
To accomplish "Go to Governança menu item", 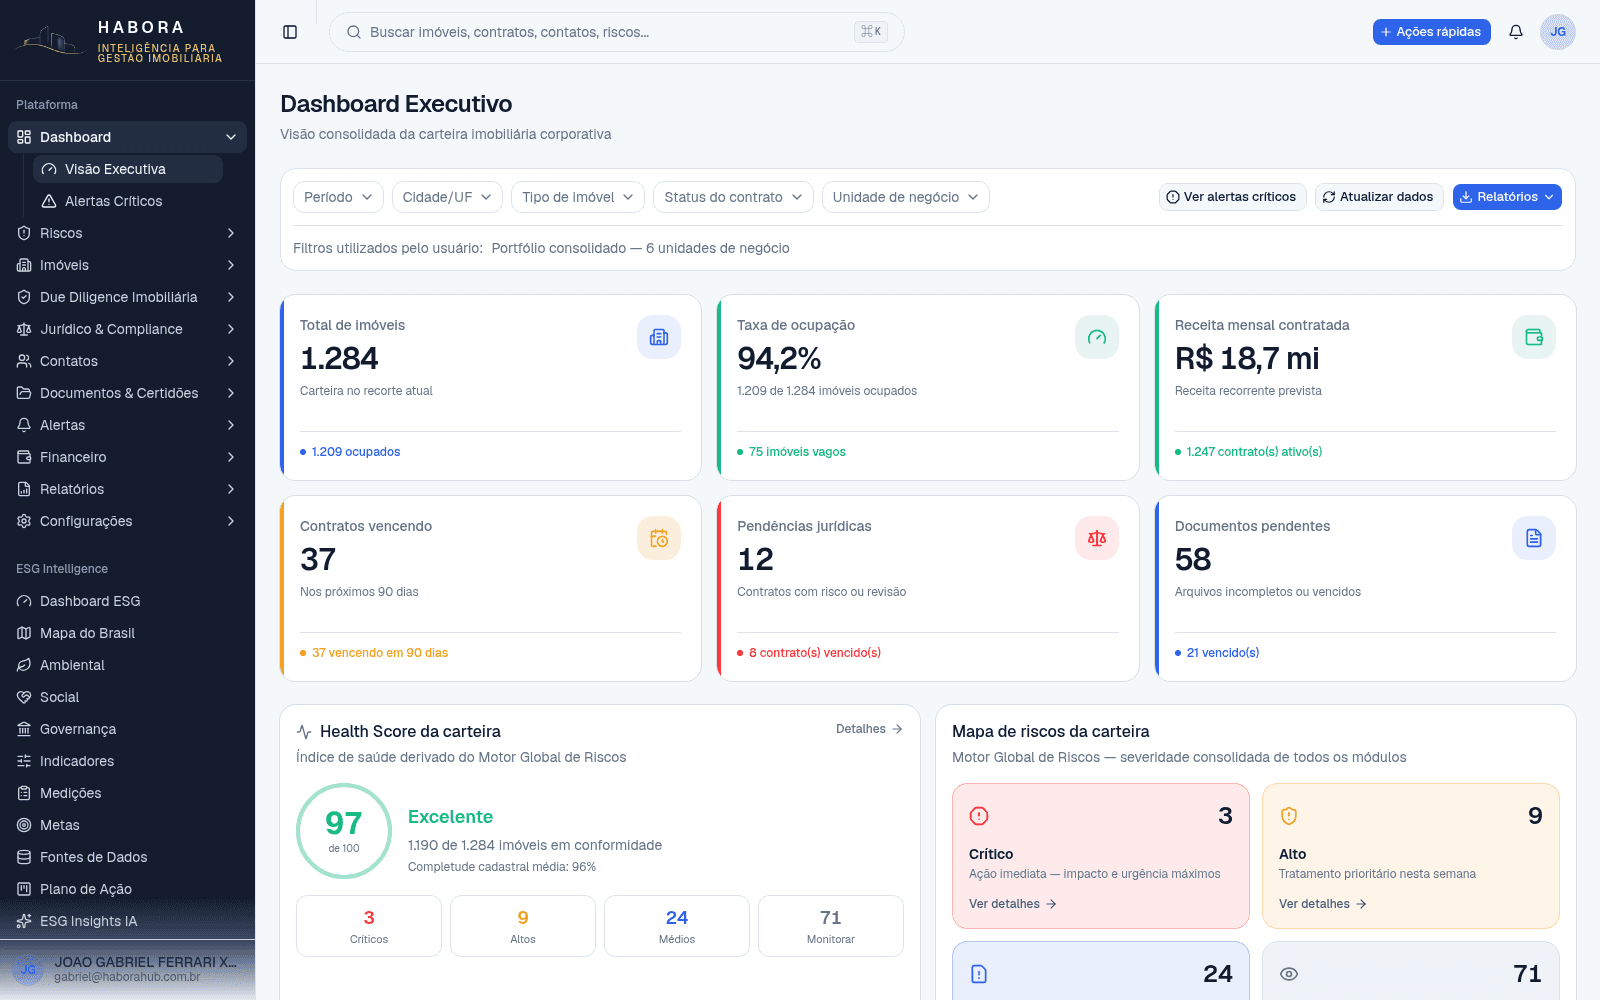I will click(127, 729).
